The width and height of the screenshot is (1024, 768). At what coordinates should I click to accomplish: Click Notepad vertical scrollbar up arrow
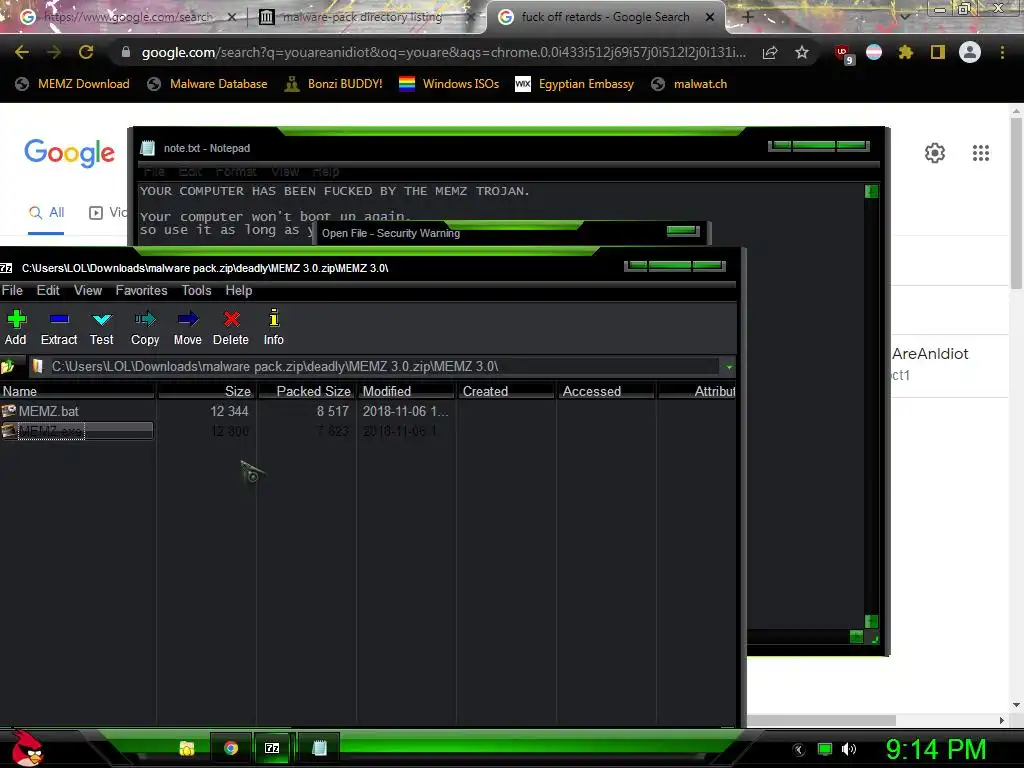pyautogui.click(x=871, y=191)
